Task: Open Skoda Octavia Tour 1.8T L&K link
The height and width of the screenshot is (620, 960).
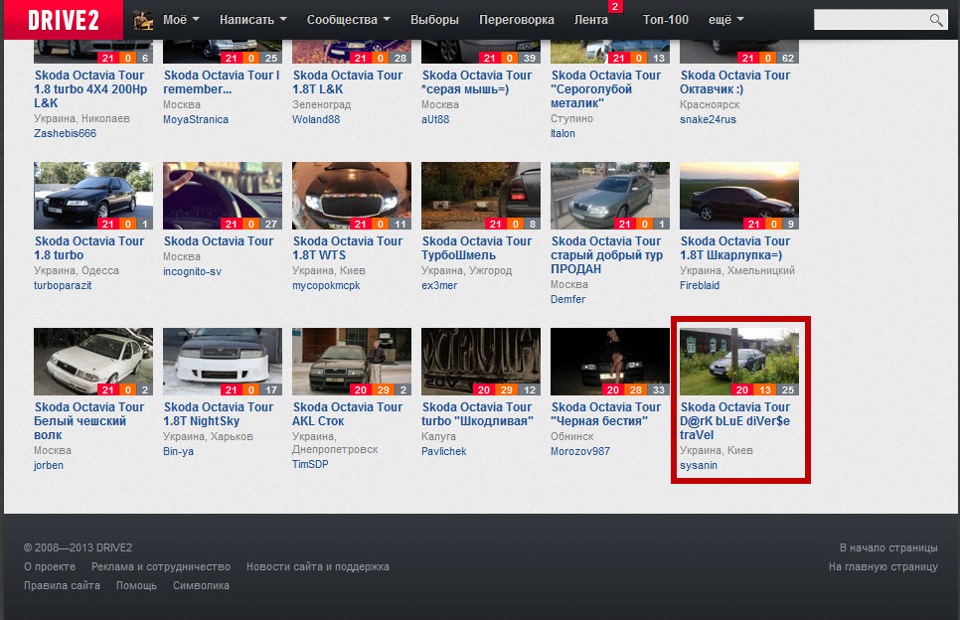Action: coord(347,82)
